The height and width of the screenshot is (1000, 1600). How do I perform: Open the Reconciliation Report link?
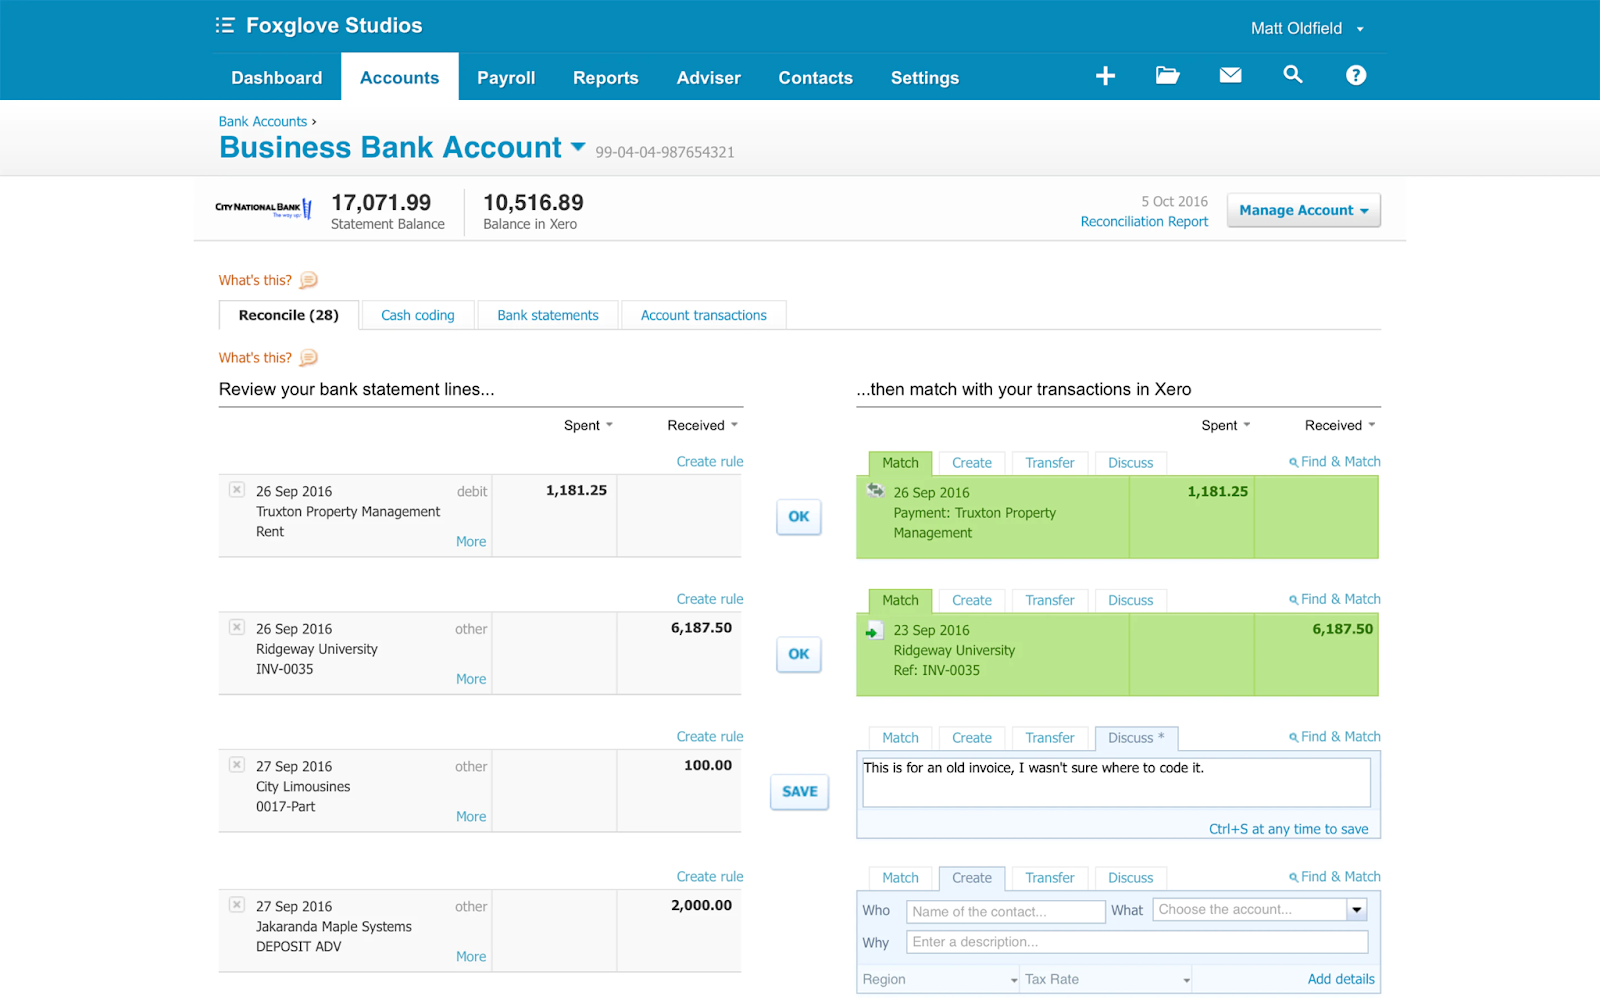point(1144,222)
